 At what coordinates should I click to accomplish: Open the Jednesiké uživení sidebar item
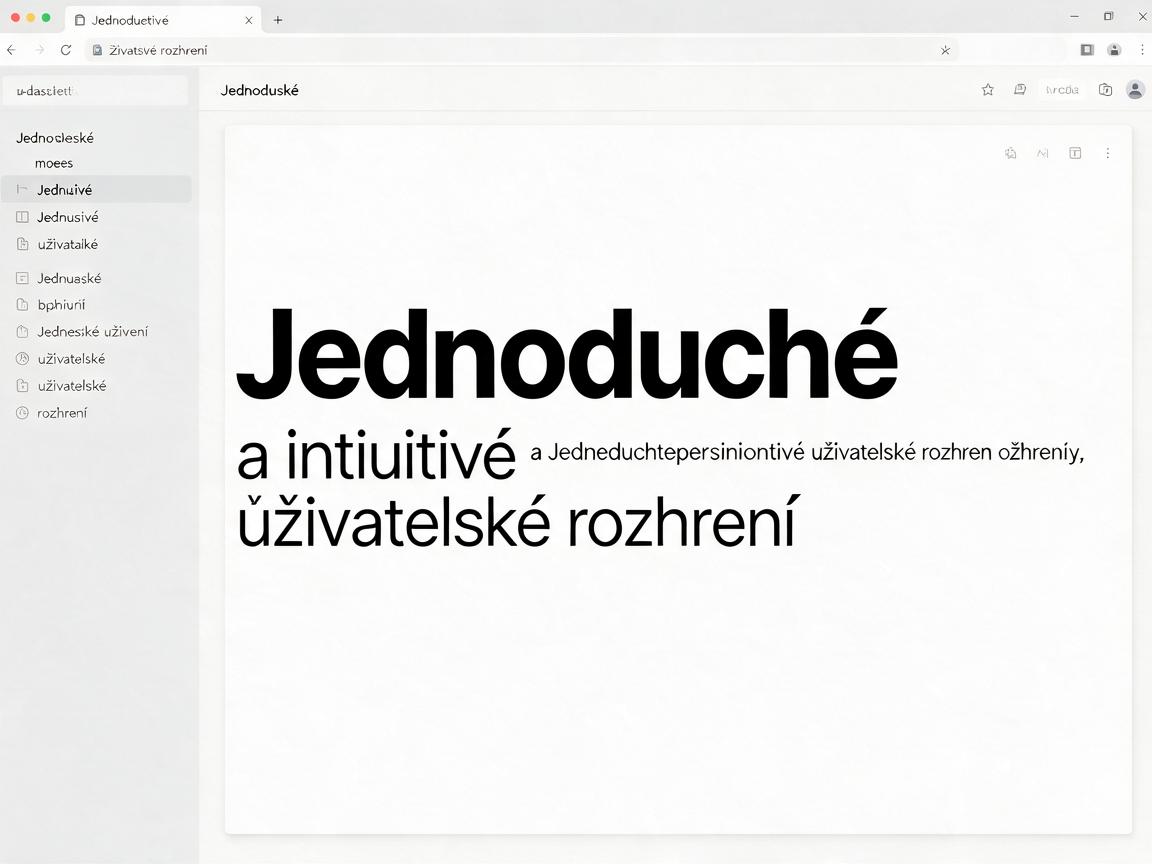click(x=96, y=331)
